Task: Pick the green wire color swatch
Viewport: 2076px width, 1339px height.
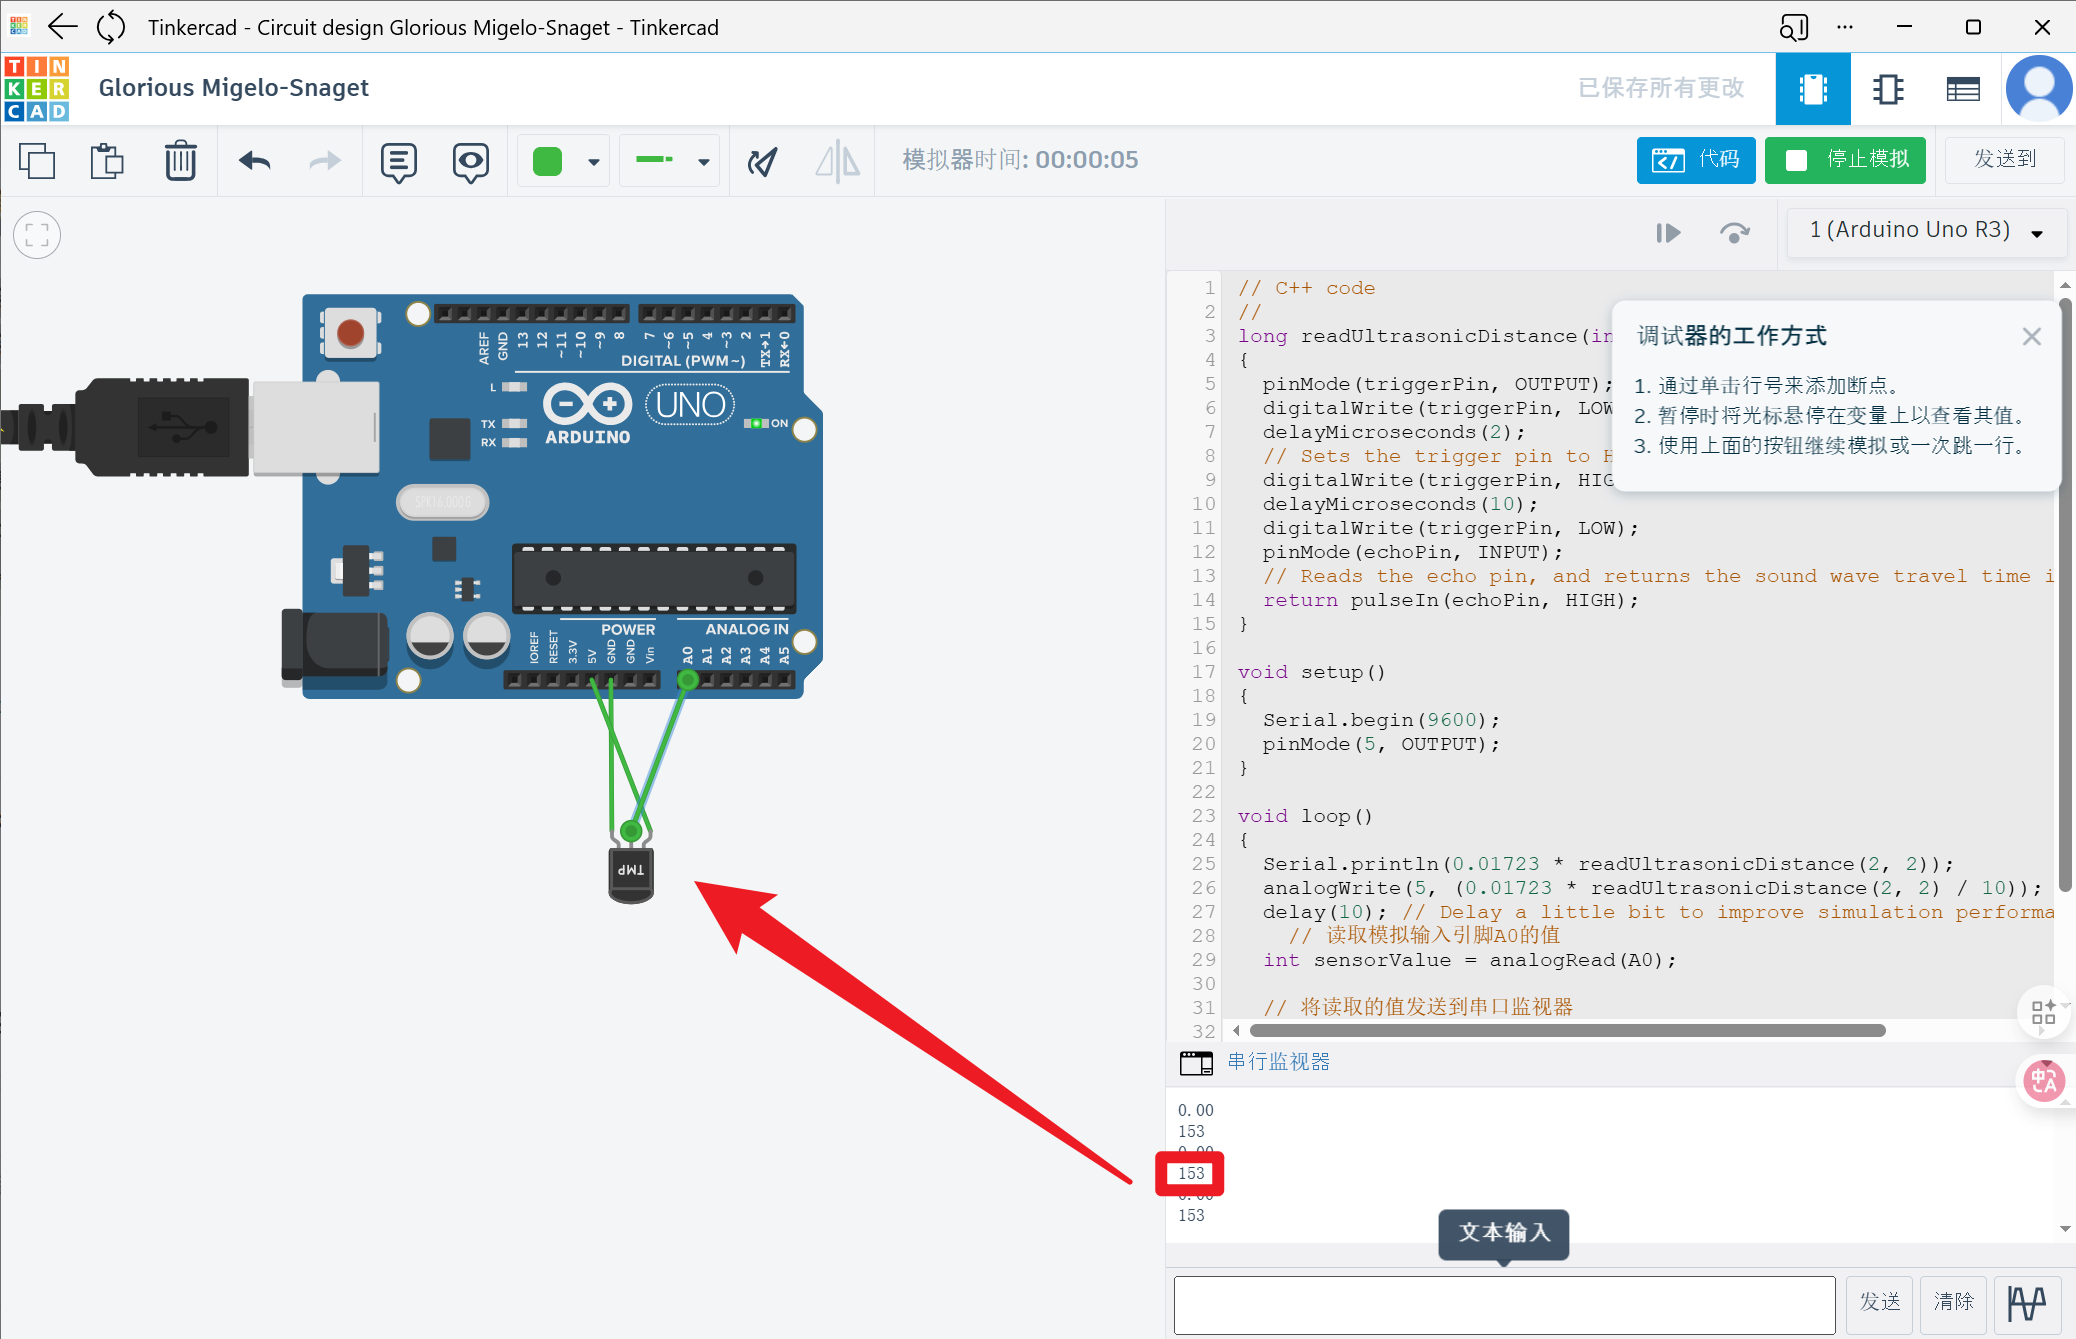Action: pos(548,161)
